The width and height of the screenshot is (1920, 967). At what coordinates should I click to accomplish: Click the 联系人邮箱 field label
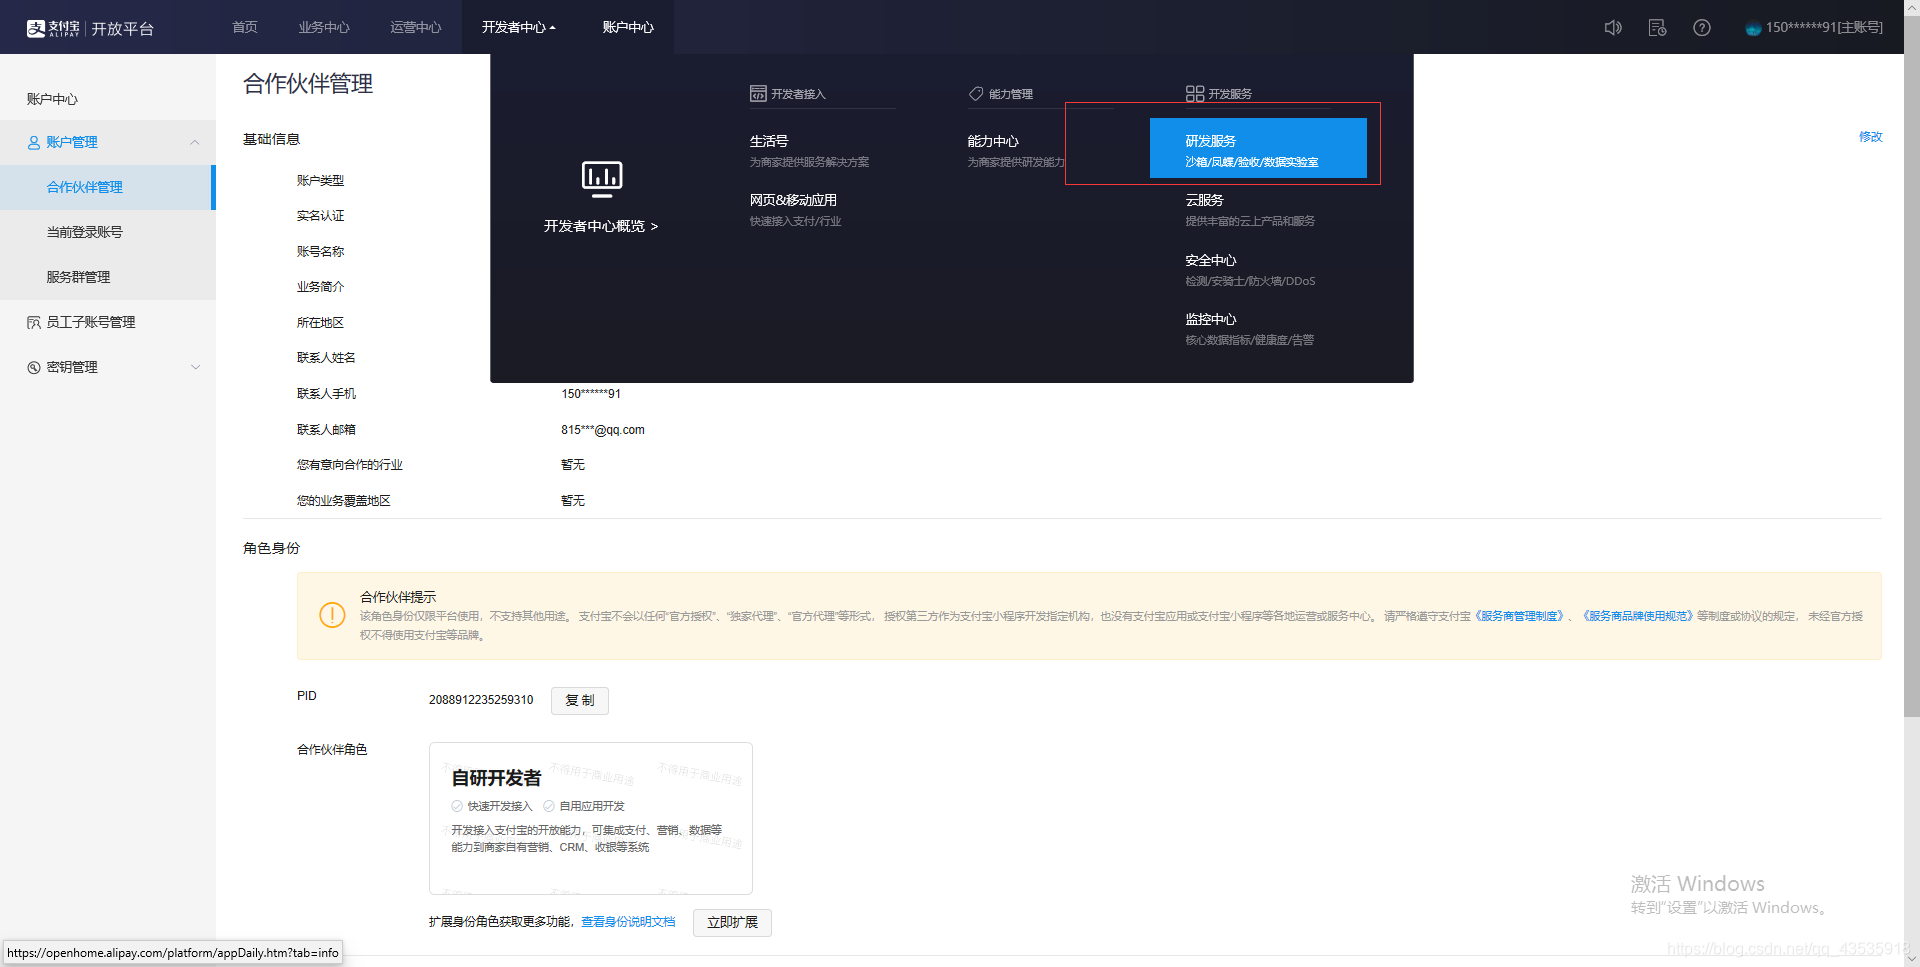[x=326, y=430]
